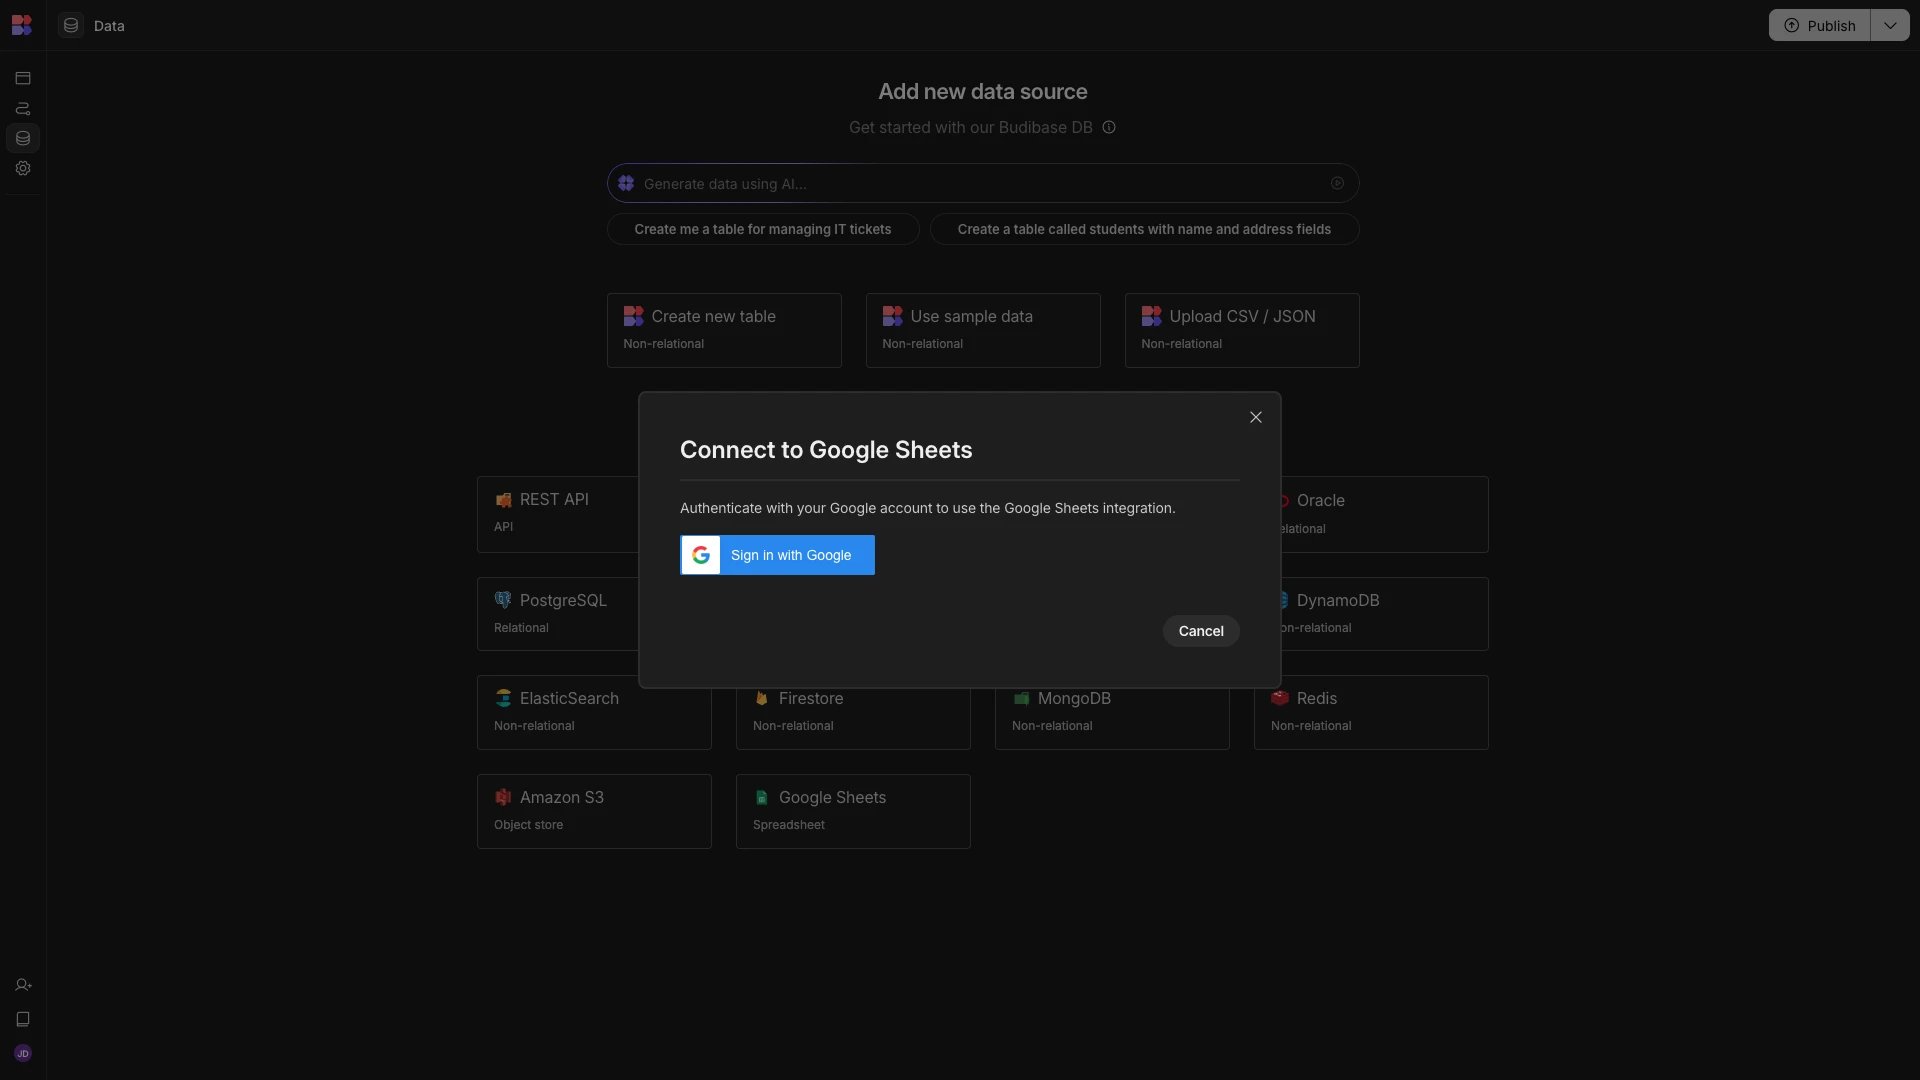Open the Design section in sidebar
Screen dimensions: 1920x1080
coord(23,78)
